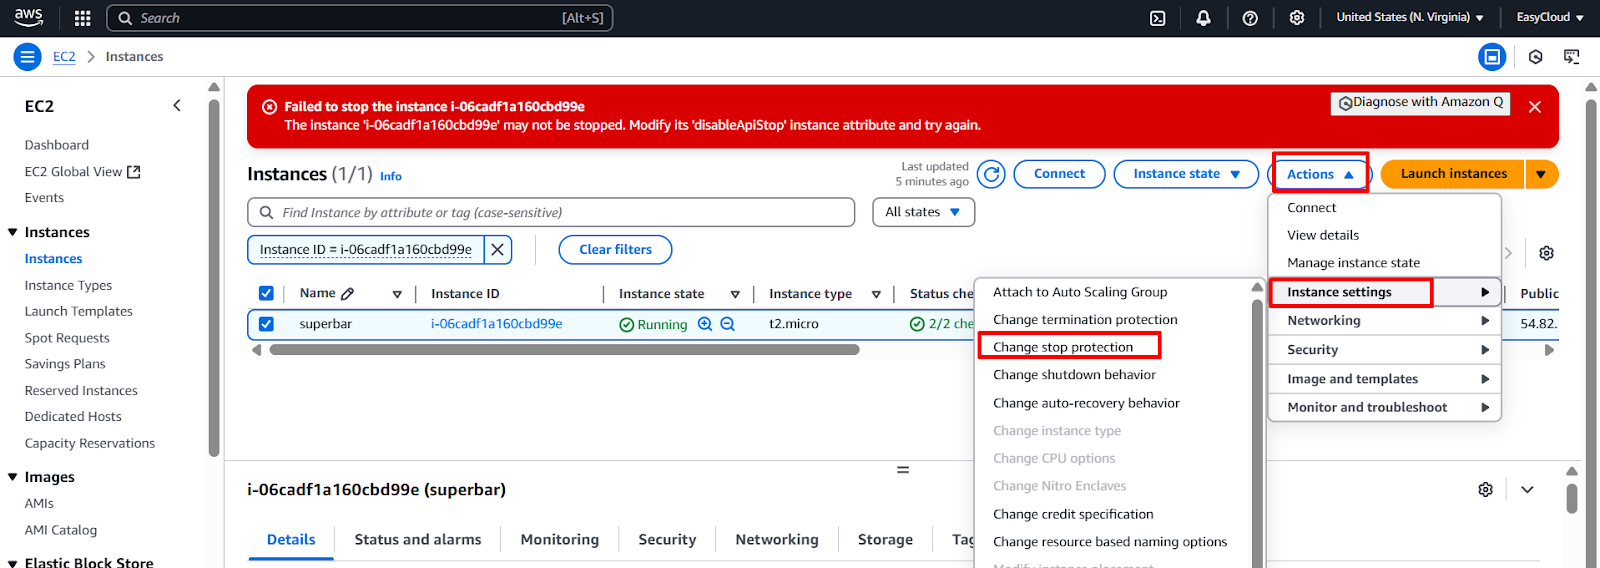Dismiss the red error banner
This screenshot has height=568, width=1600.
pos(1535,106)
